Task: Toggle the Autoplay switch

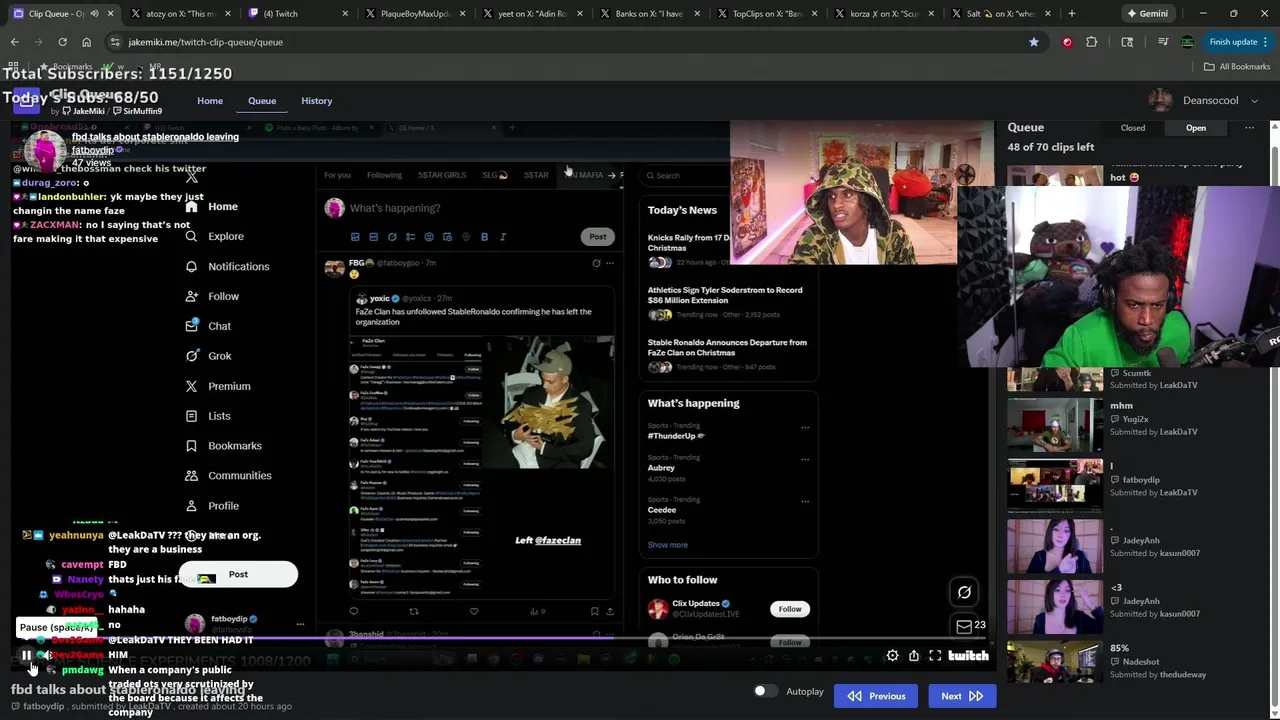Action: tap(765, 691)
